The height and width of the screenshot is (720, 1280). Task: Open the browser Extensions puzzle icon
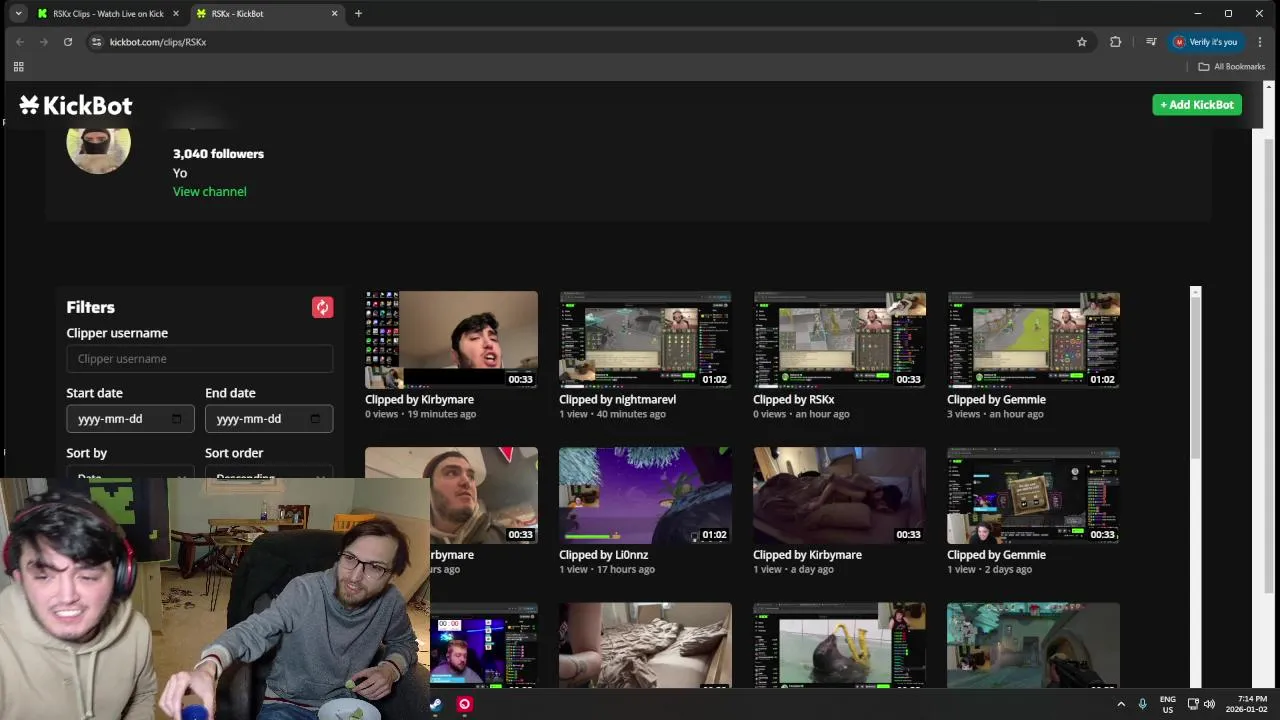pyautogui.click(x=1116, y=42)
